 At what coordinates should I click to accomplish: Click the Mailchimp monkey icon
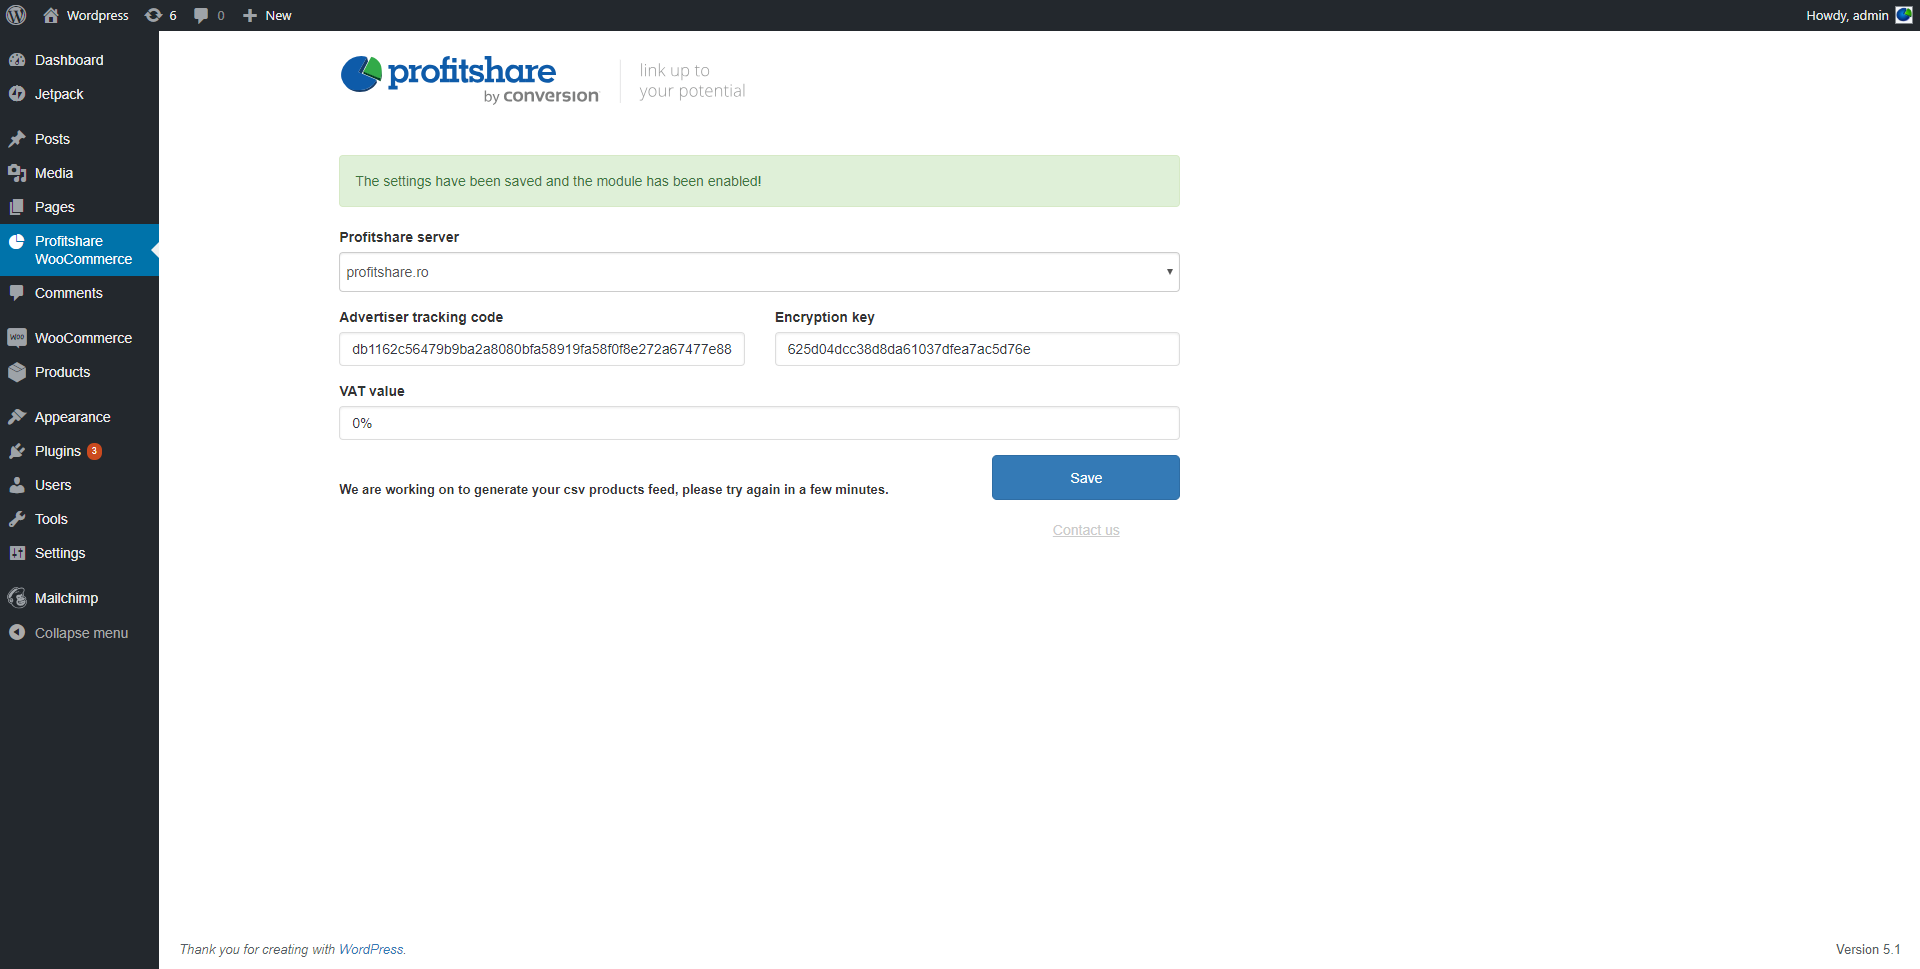coord(17,598)
